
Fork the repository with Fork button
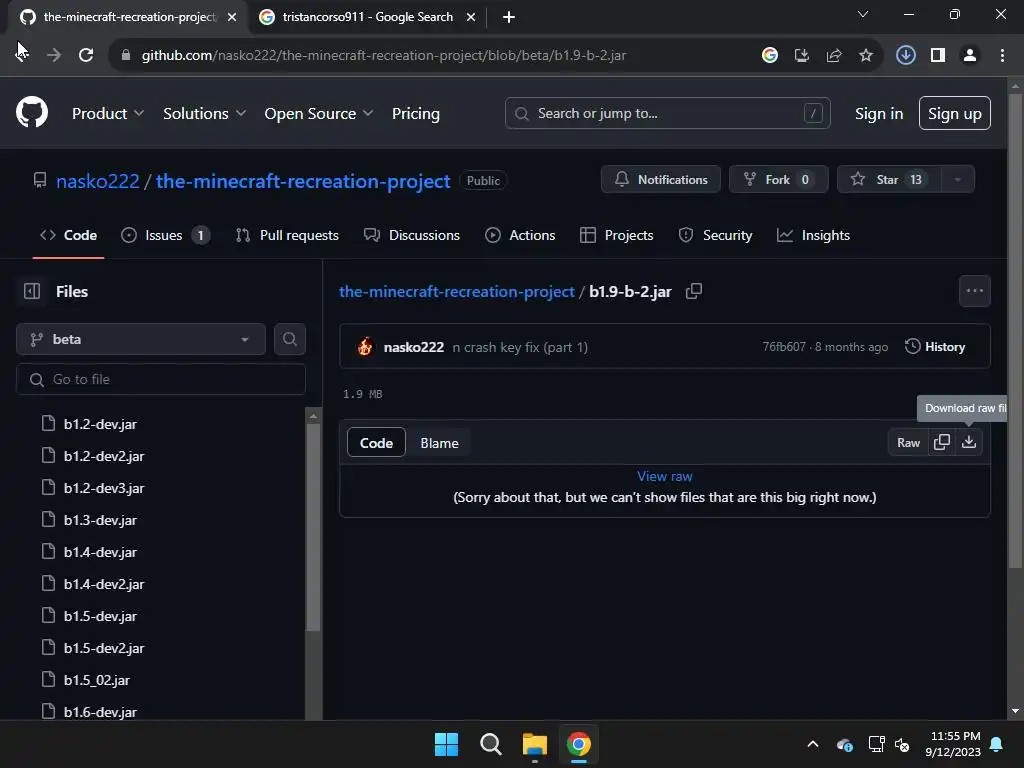click(779, 180)
